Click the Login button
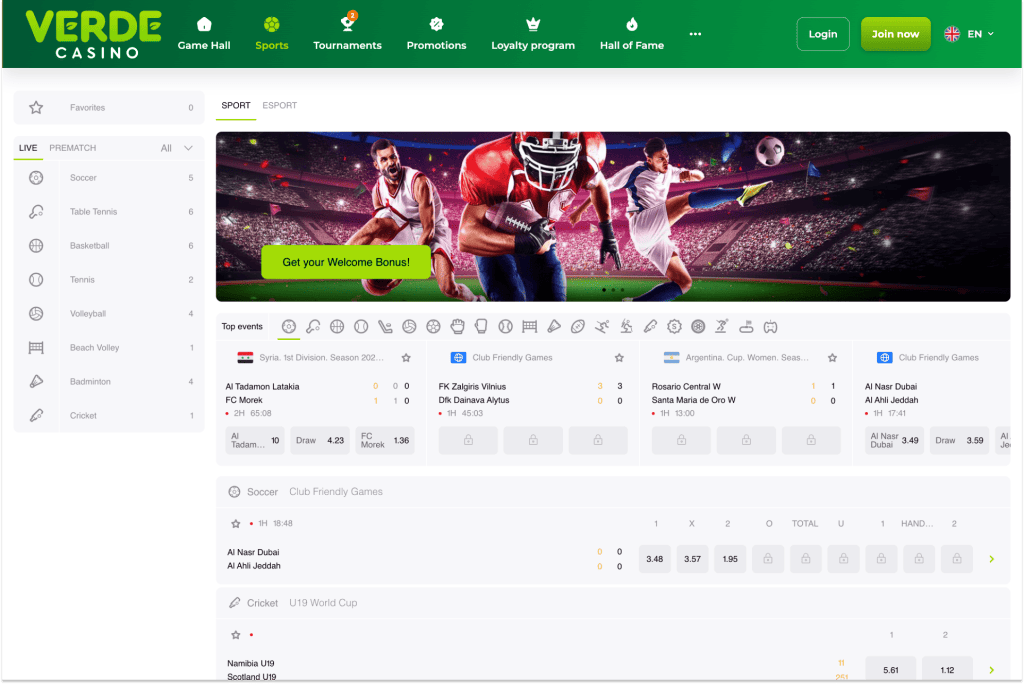The width and height of the screenshot is (1024, 684). coord(823,34)
